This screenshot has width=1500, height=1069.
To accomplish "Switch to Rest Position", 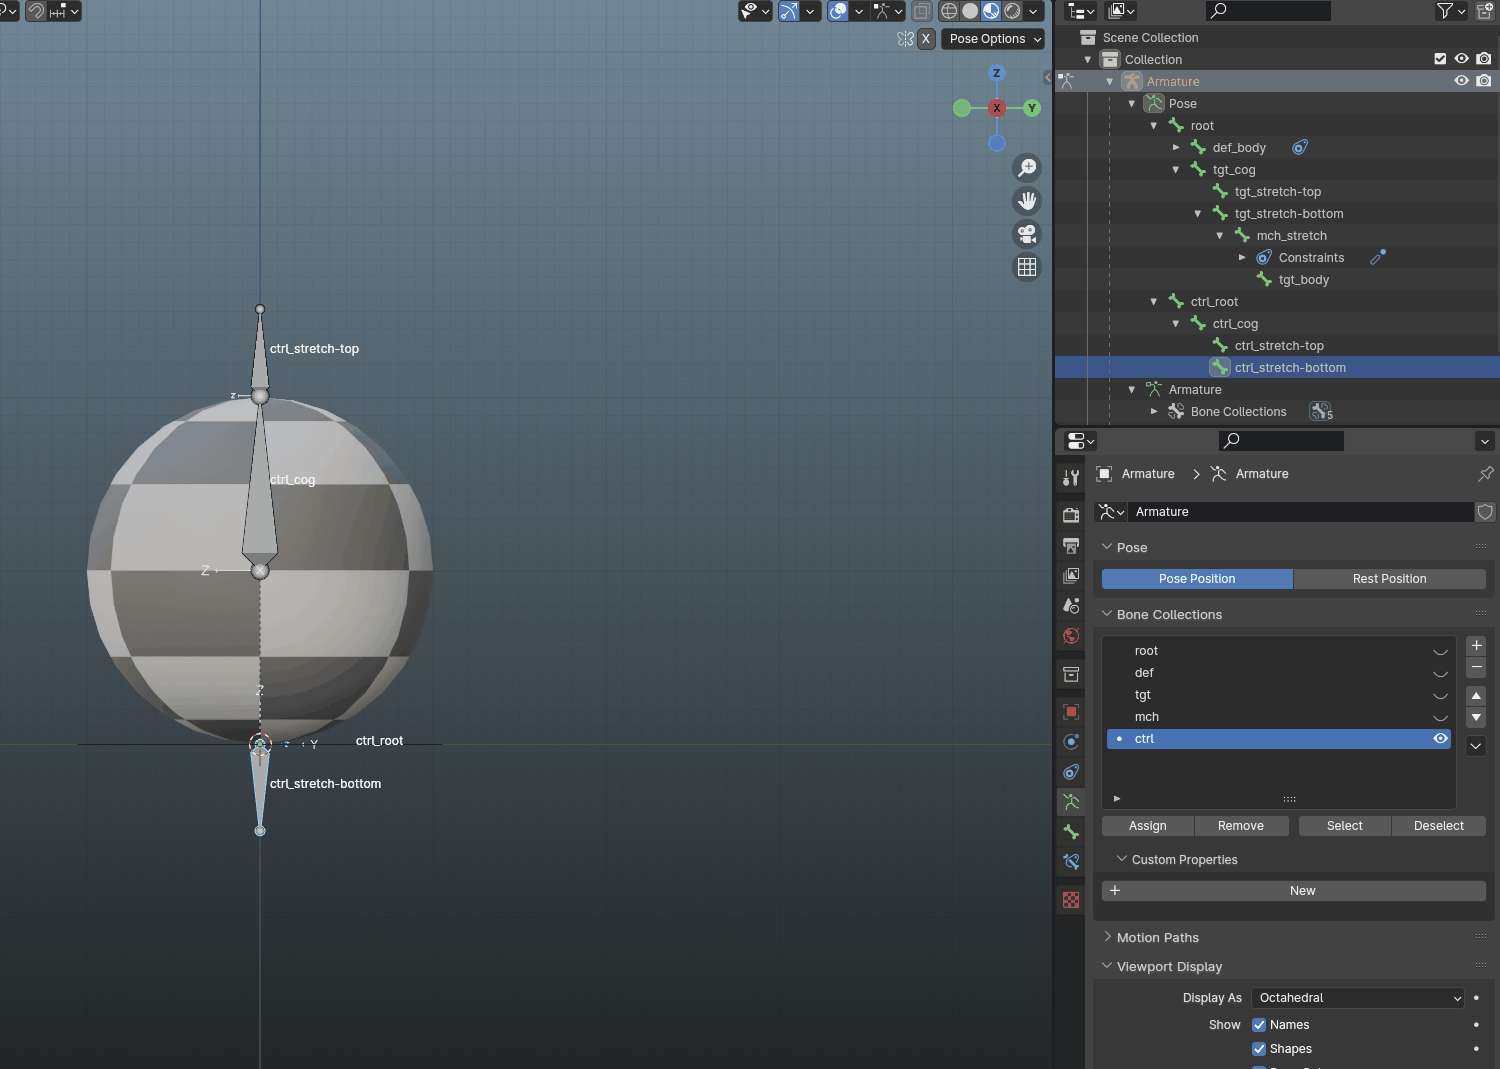I will tap(1389, 579).
